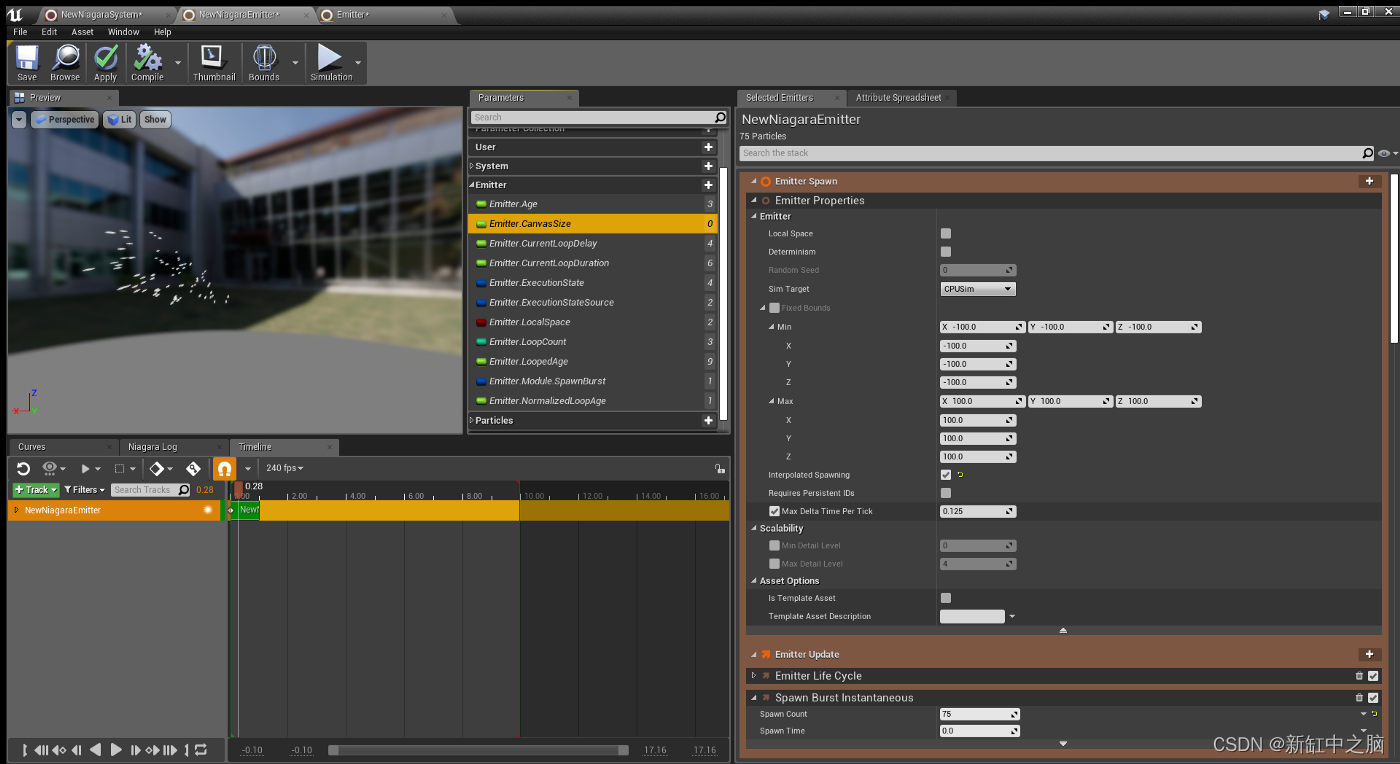
Task: Toggle timeline looping button
Action: click(x=201, y=750)
